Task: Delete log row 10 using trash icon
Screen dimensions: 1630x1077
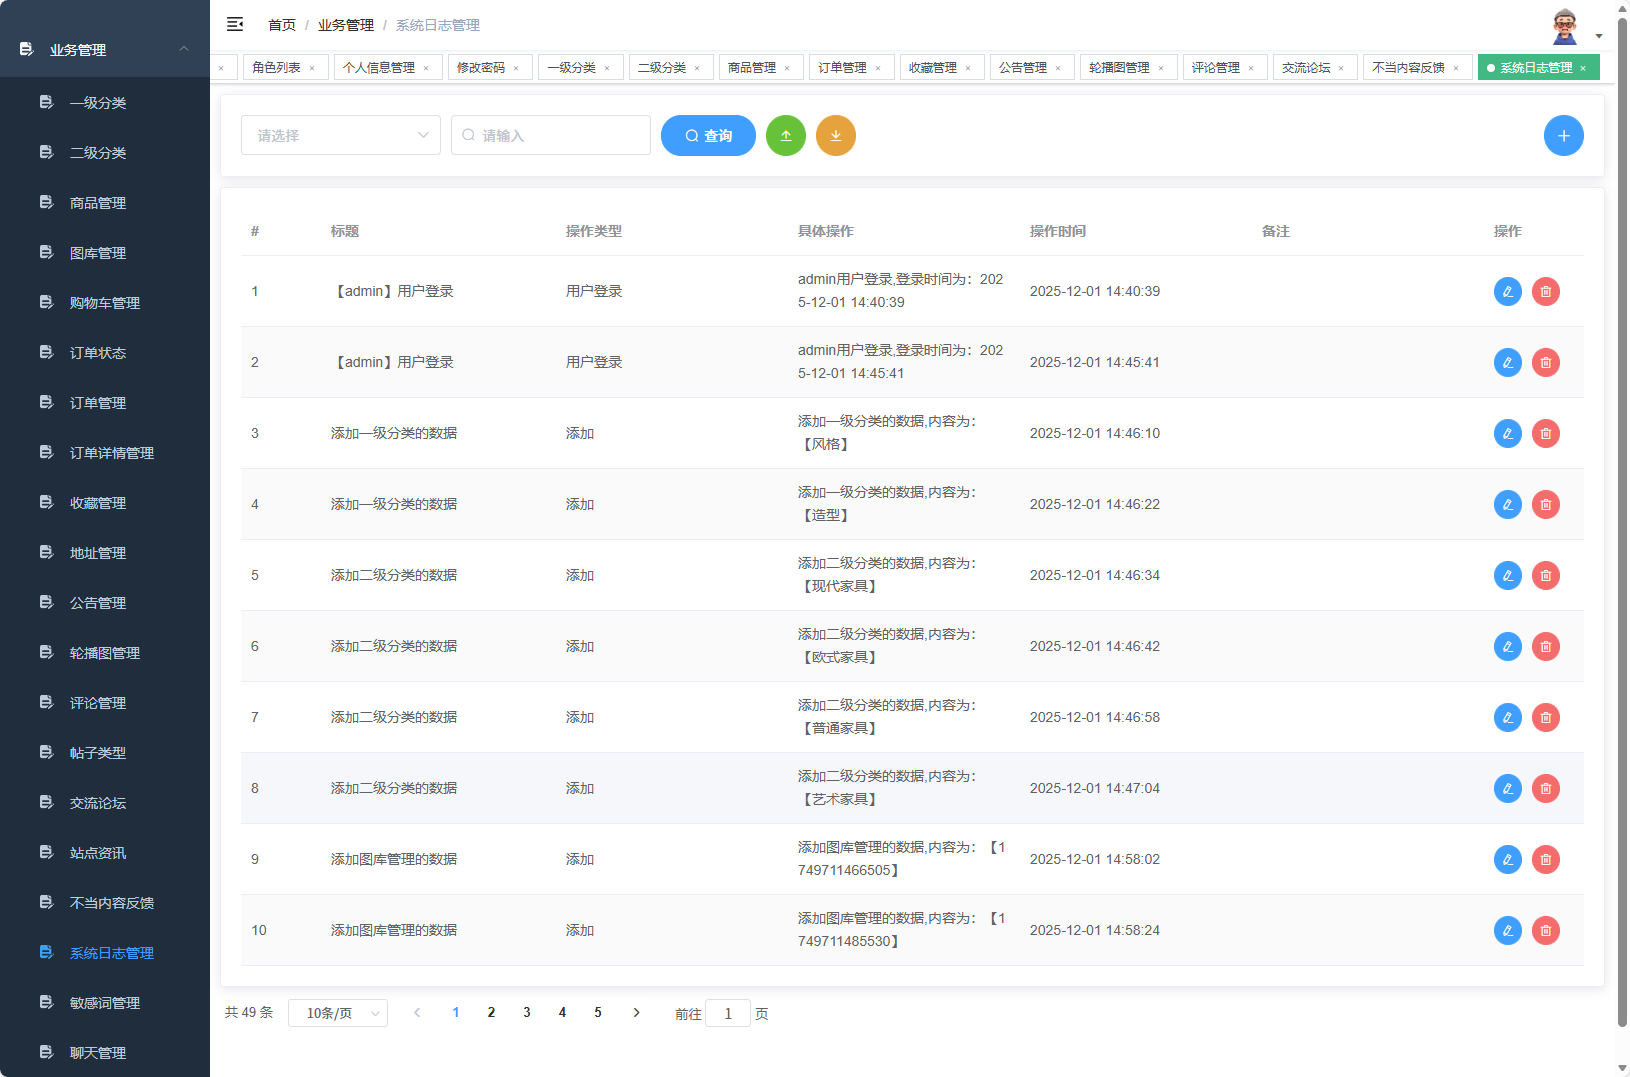Action: [1545, 931]
